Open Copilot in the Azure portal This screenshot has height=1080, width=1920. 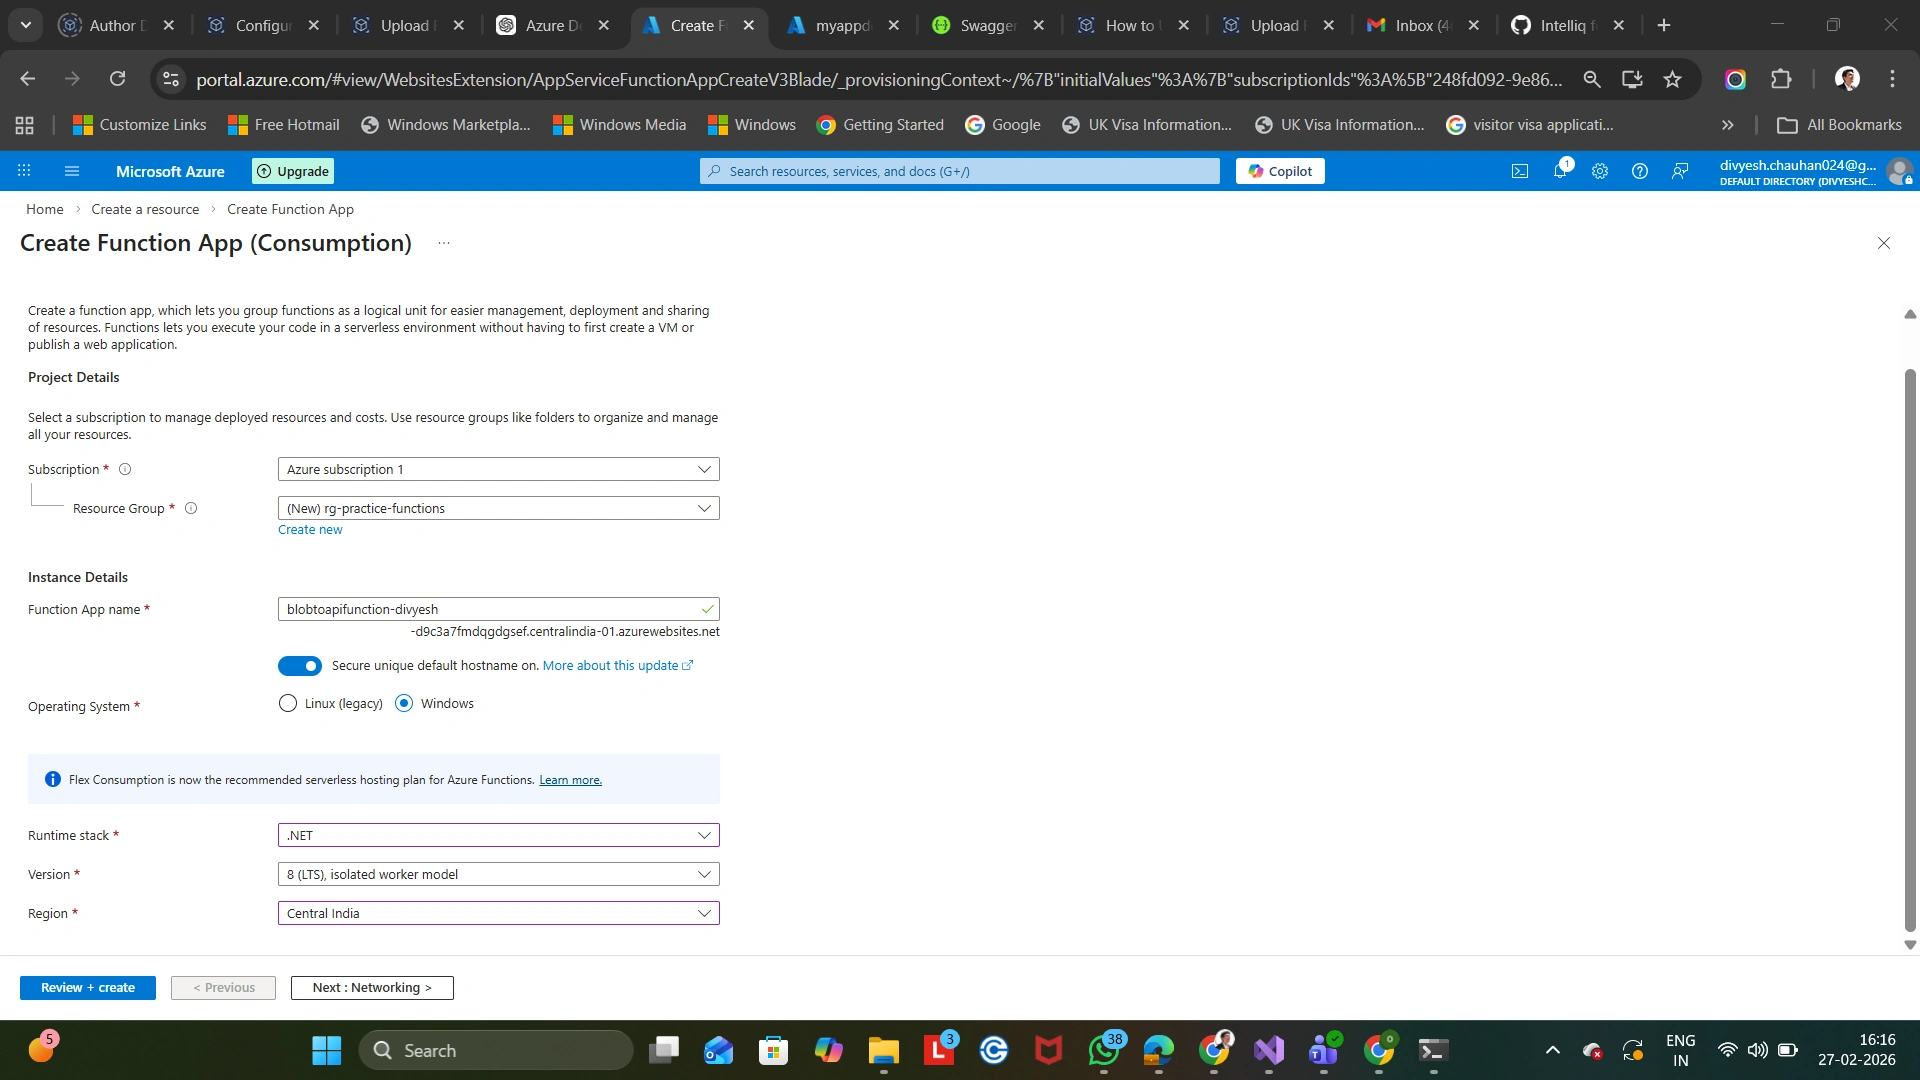[x=1280, y=171]
